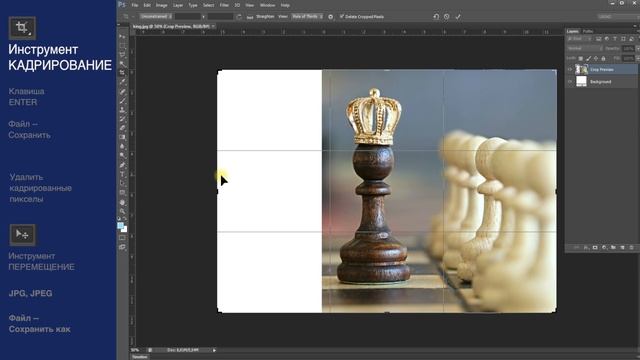Toggle adjustment layer filter in Layers
The width and height of the screenshot is (640, 360).
tap(607, 39)
